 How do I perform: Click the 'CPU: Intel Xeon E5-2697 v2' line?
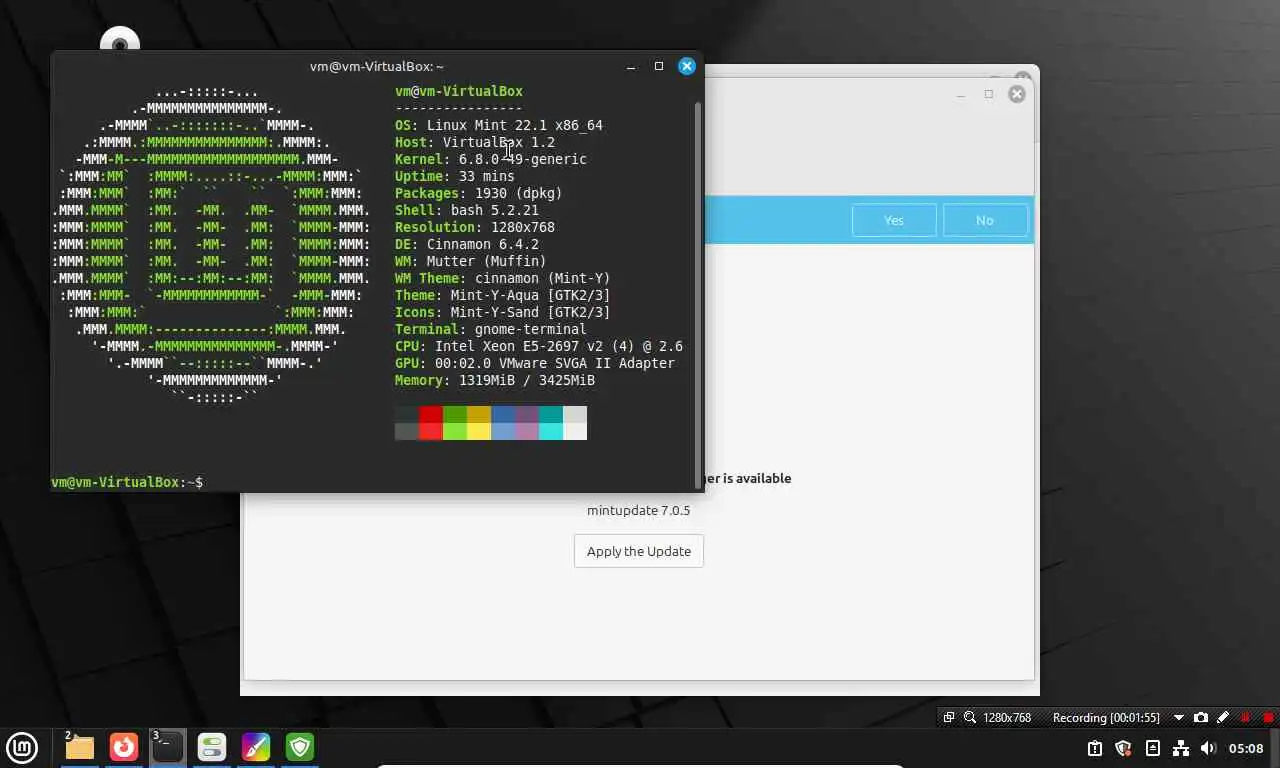[539, 346]
